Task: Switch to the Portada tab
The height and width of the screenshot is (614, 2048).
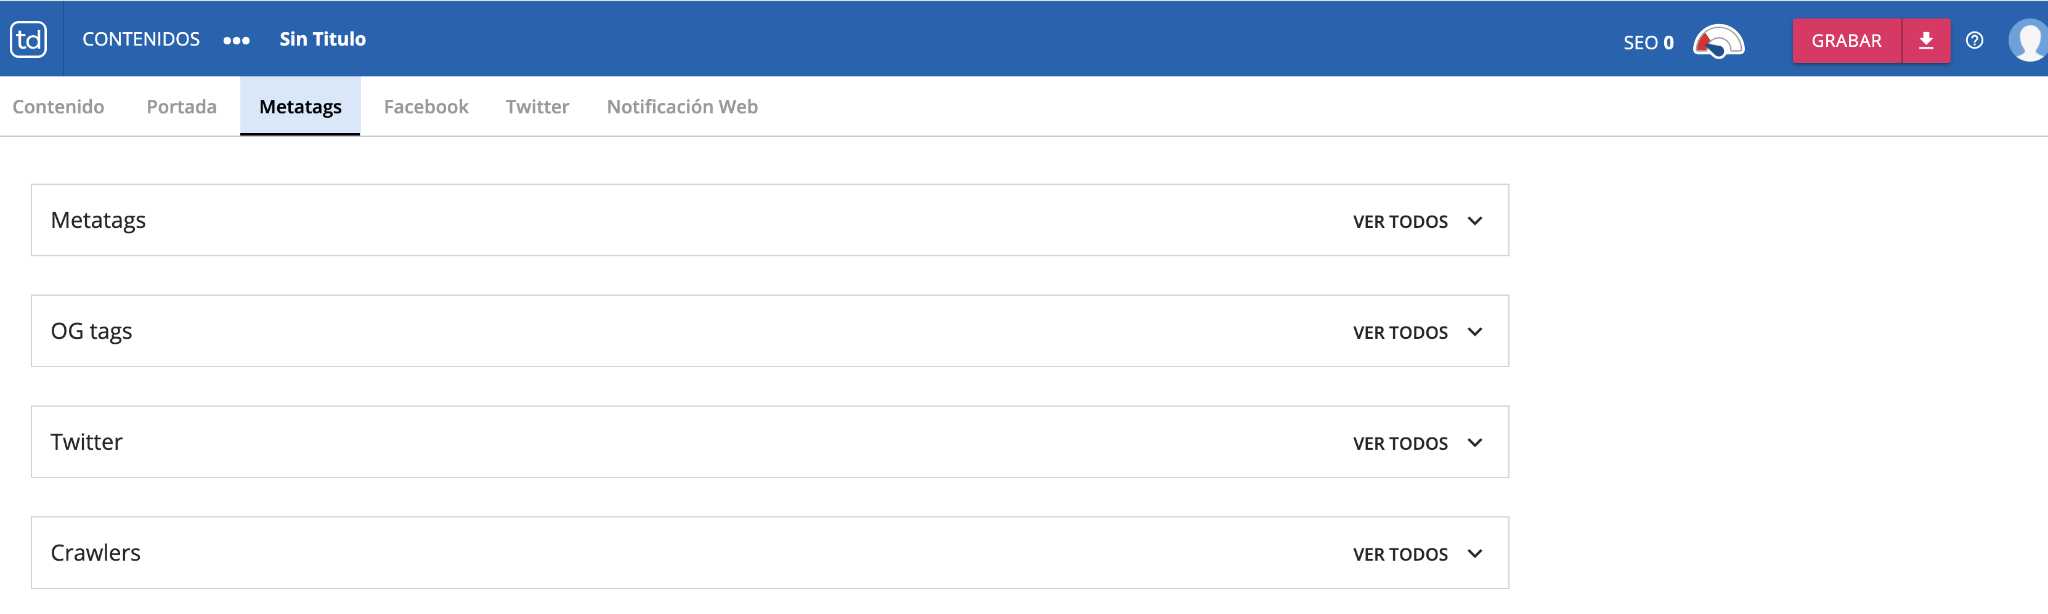Action: tap(181, 107)
